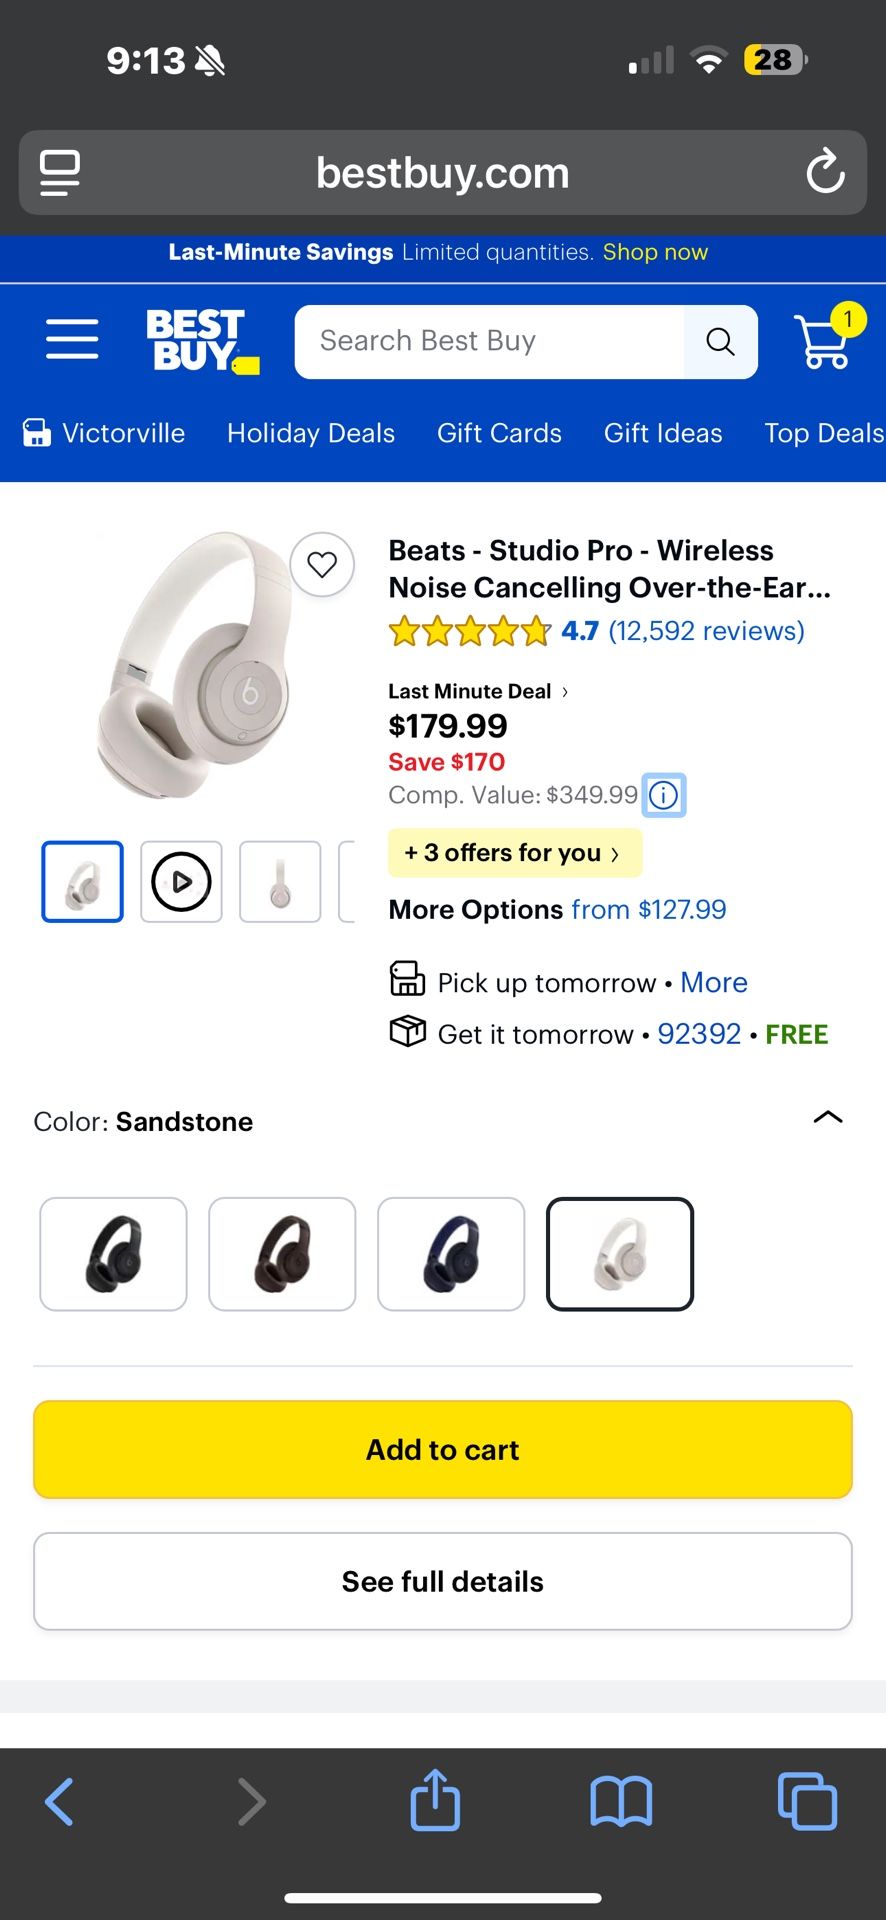Reload the page in Safari
This screenshot has width=886, height=1920.
(825, 172)
